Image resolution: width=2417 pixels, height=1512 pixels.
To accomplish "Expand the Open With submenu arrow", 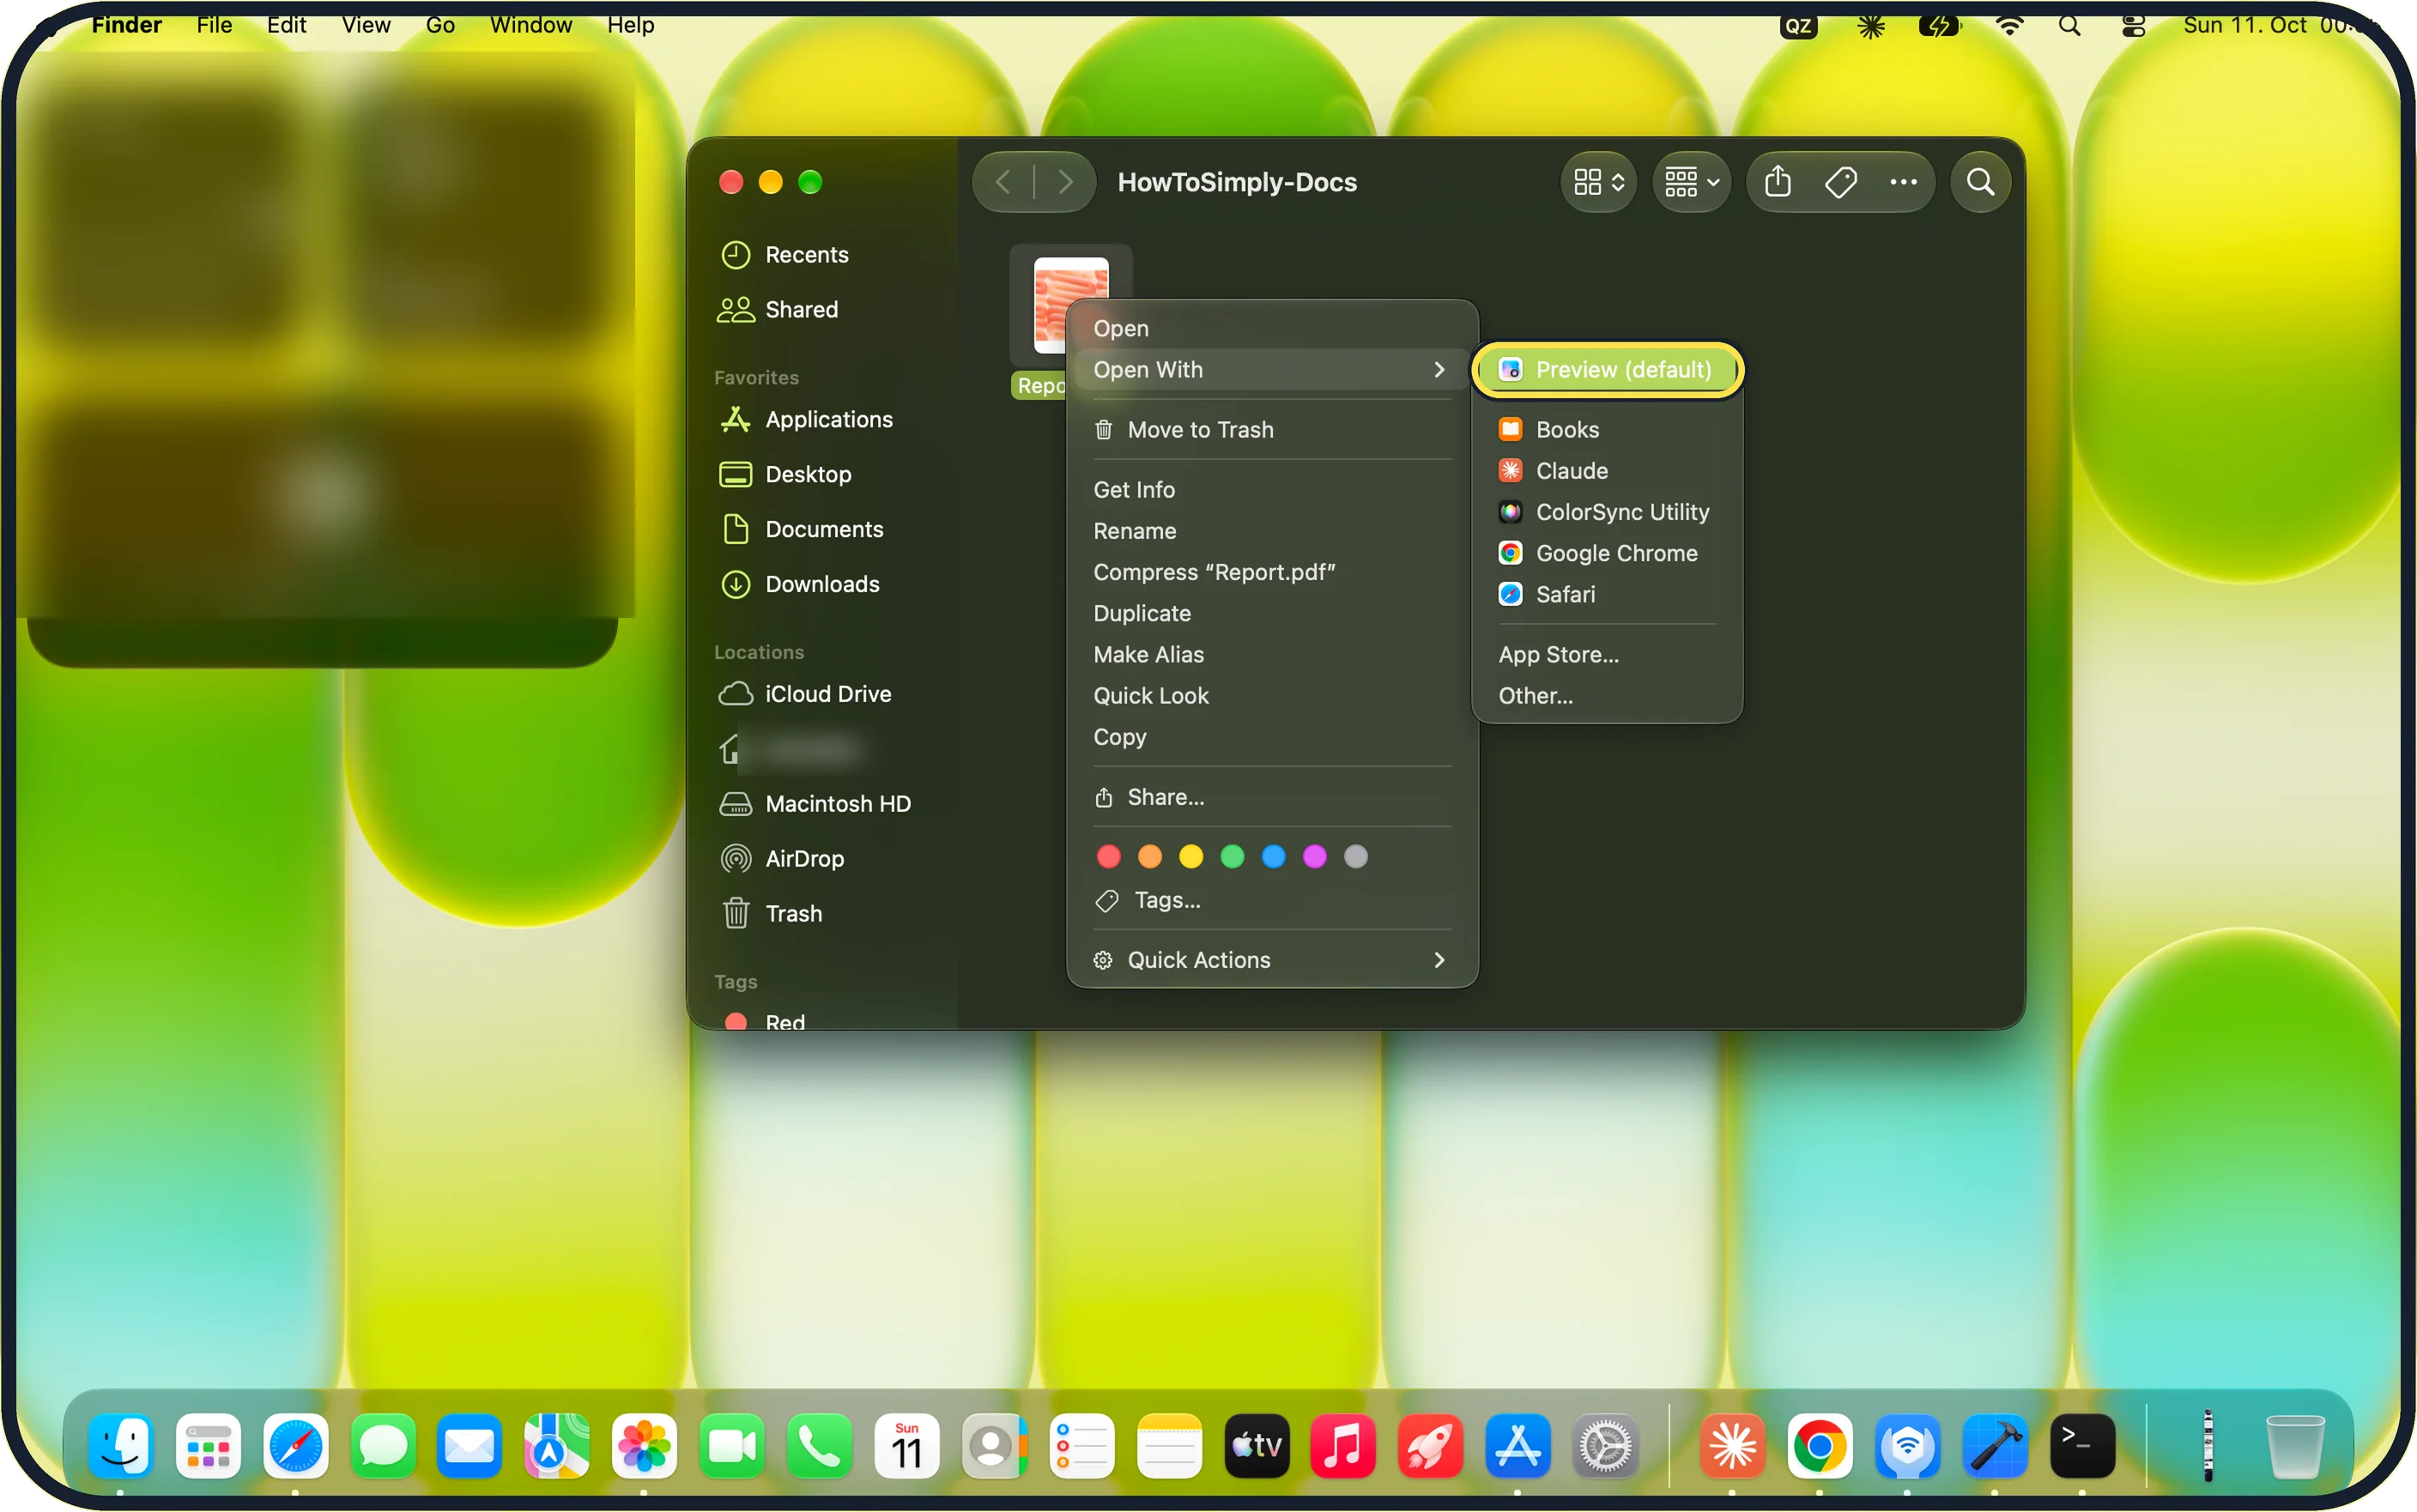I will coord(1439,370).
